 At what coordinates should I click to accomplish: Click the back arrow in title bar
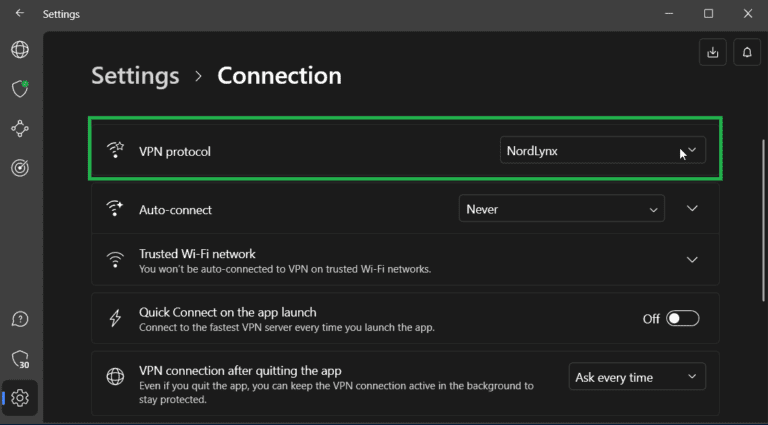[x=20, y=14]
